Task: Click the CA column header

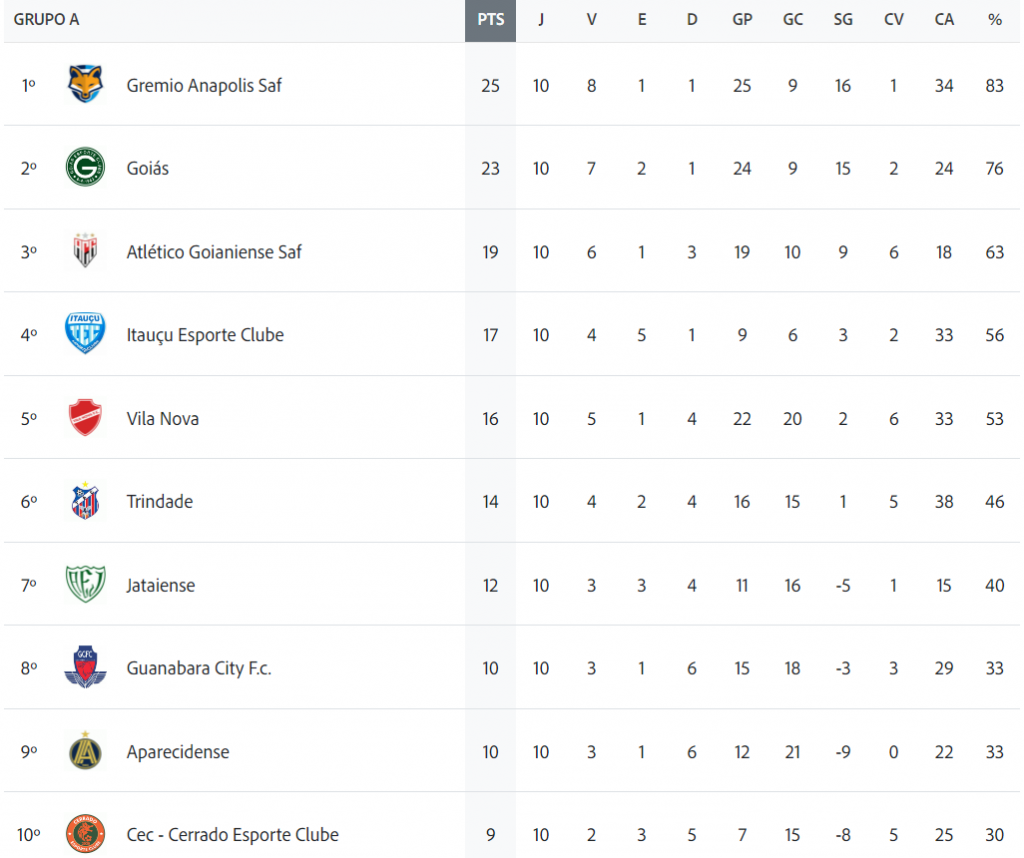Action: point(944,20)
